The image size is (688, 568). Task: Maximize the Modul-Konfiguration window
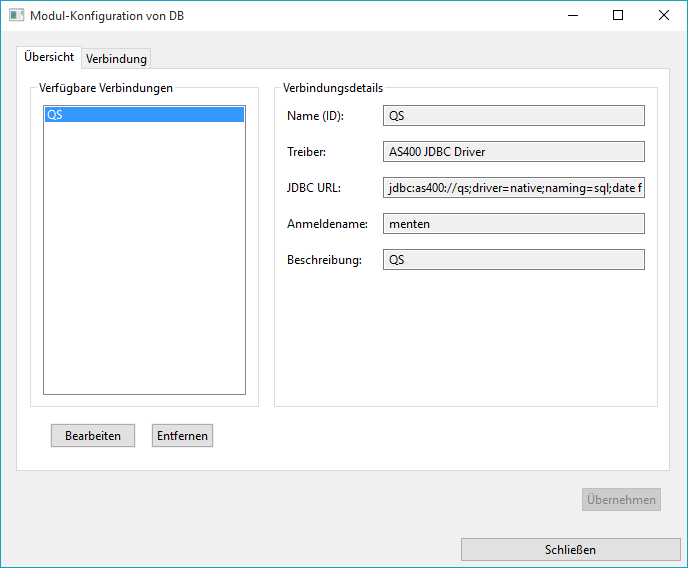click(x=618, y=16)
